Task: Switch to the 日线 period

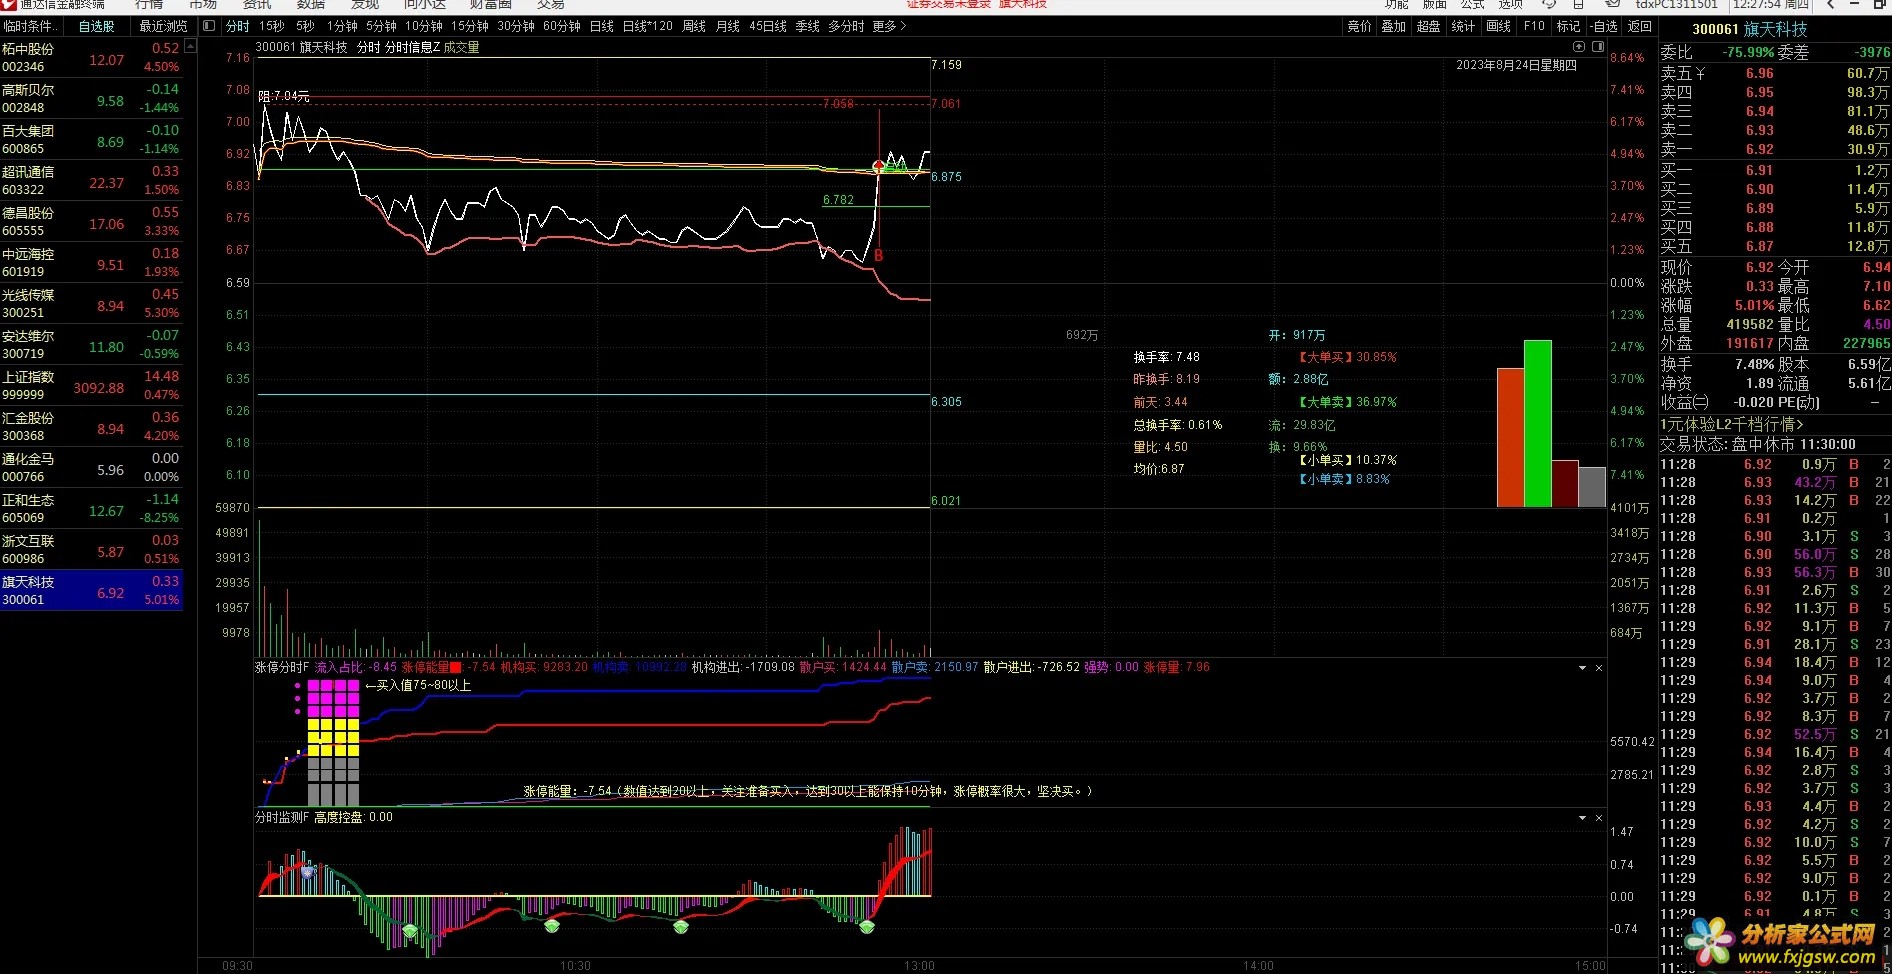Action: [602, 26]
